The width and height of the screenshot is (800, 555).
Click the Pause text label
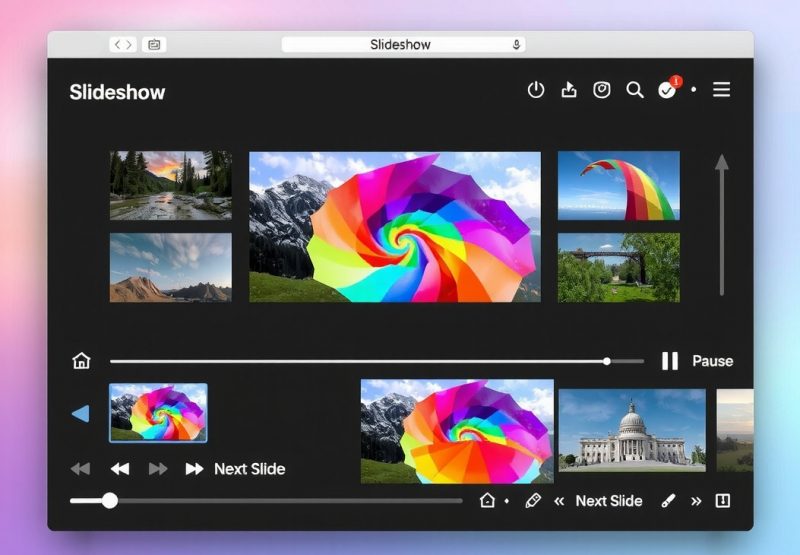[x=713, y=361]
